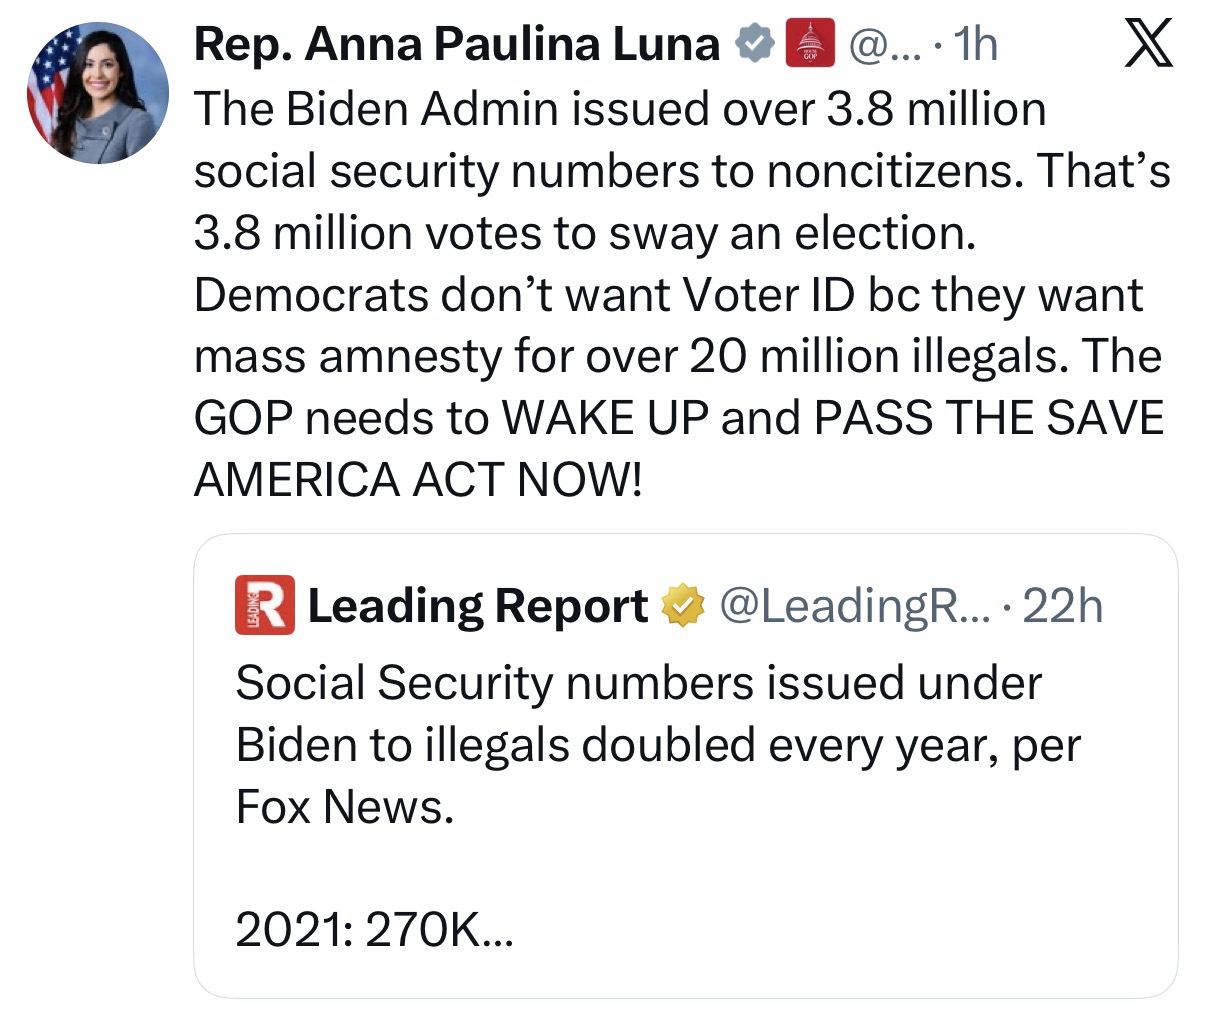The height and width of the screenshot is (1011, 1206).
Task: Click the Leading Report red logo avatar
Action: (x=264, y=605)
